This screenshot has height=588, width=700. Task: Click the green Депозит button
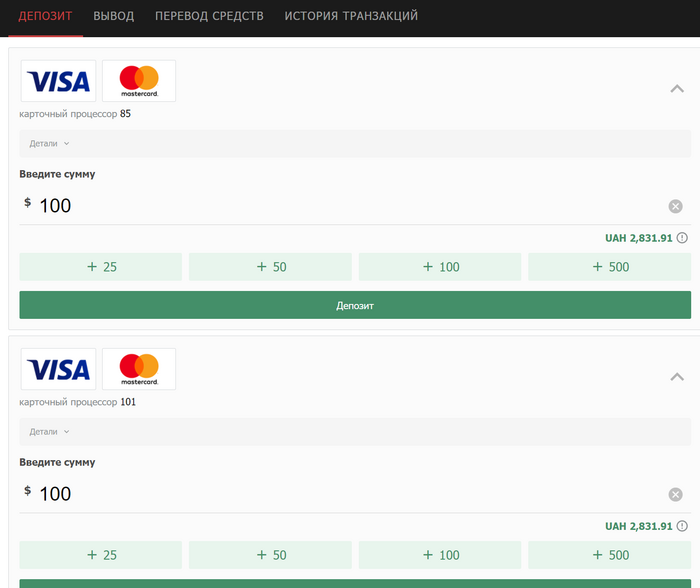pos(355,305)
